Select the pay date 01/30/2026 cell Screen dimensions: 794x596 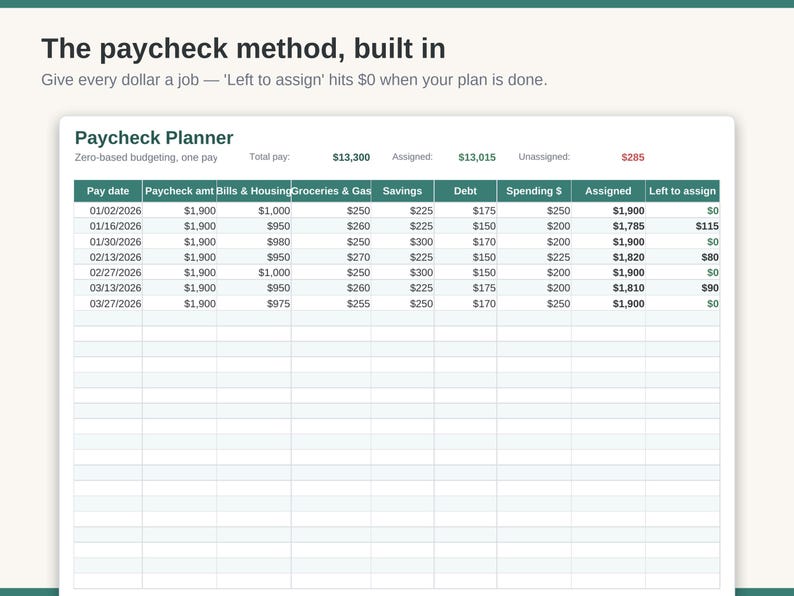click(x=108, y=242)
